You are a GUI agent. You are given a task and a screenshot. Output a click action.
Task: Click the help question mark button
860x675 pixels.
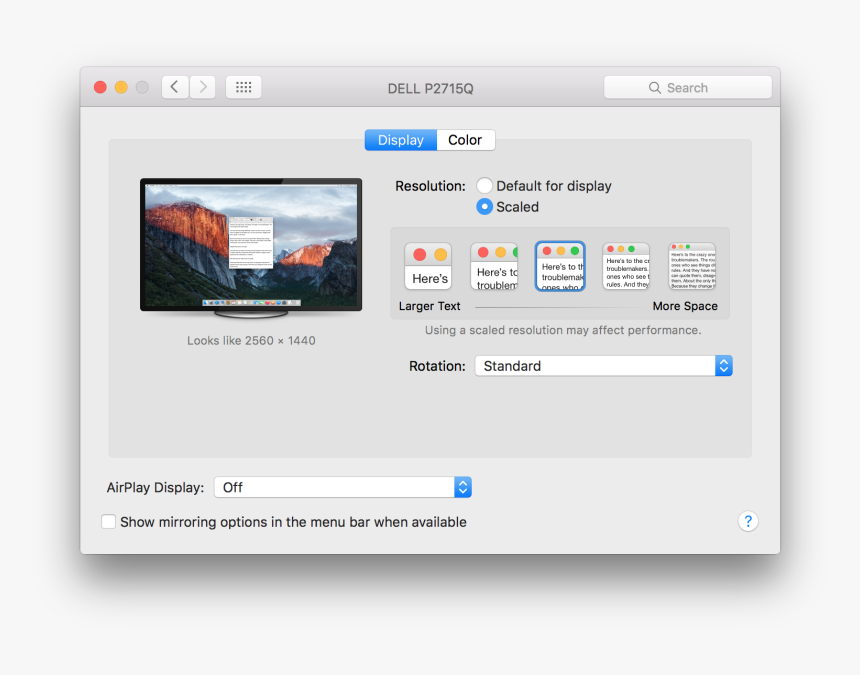(748, 521)
